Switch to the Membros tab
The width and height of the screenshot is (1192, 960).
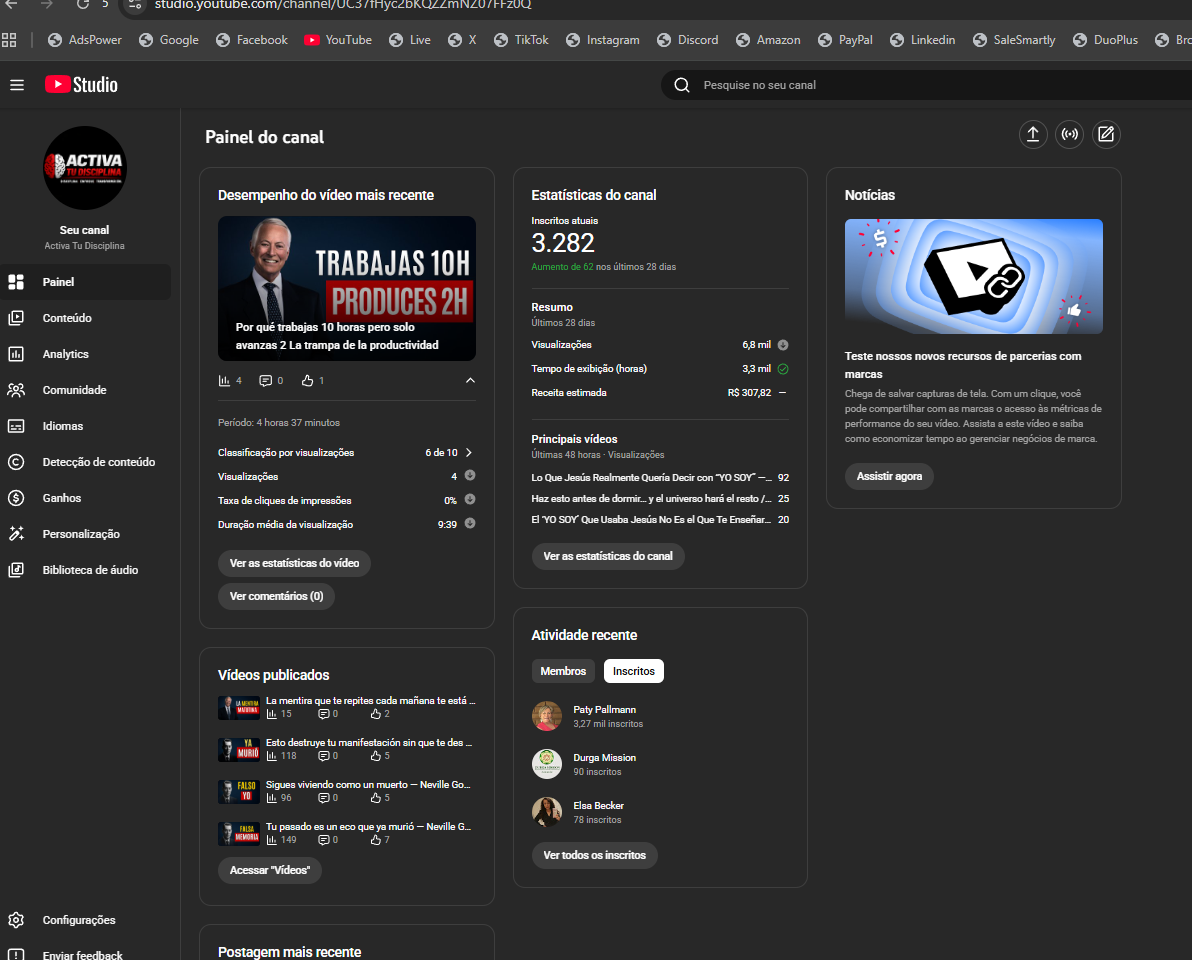point(563,671)
